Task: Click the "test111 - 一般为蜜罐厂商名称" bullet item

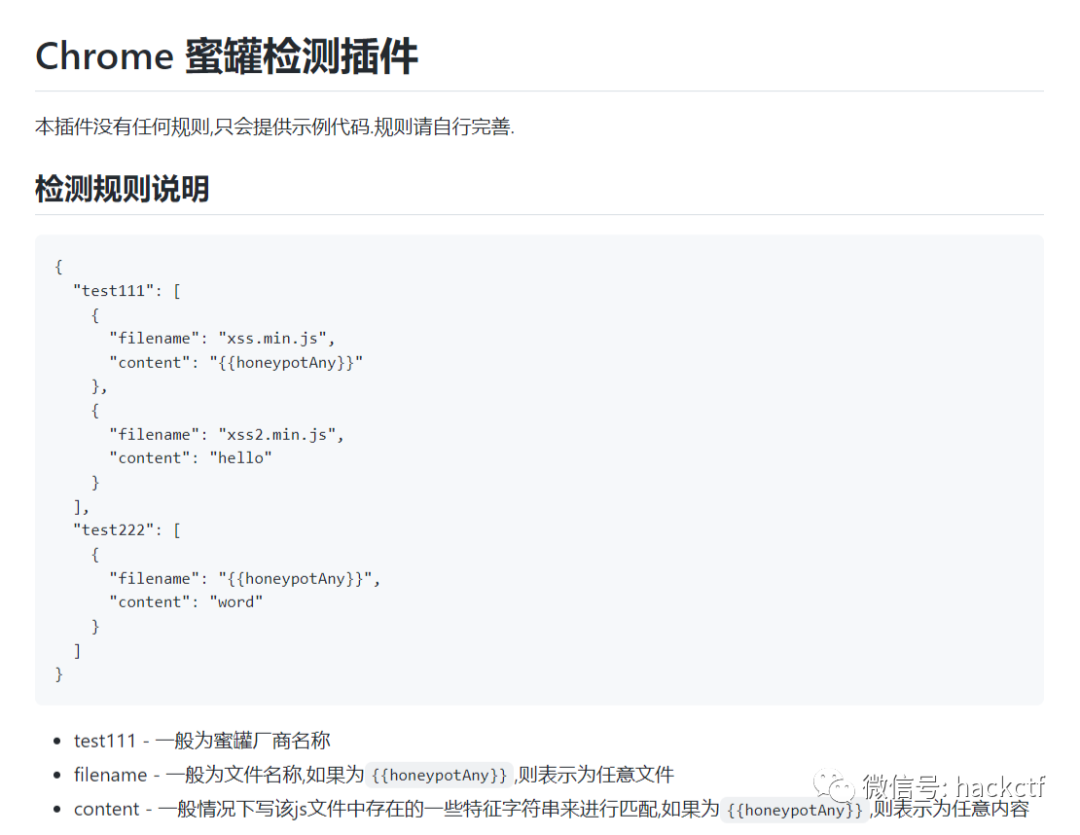Action: click(202, 741)
